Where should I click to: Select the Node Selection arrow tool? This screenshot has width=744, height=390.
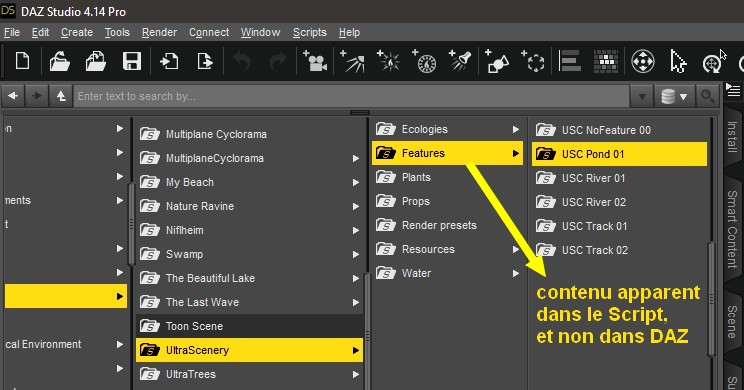click(x=678, y=62)
